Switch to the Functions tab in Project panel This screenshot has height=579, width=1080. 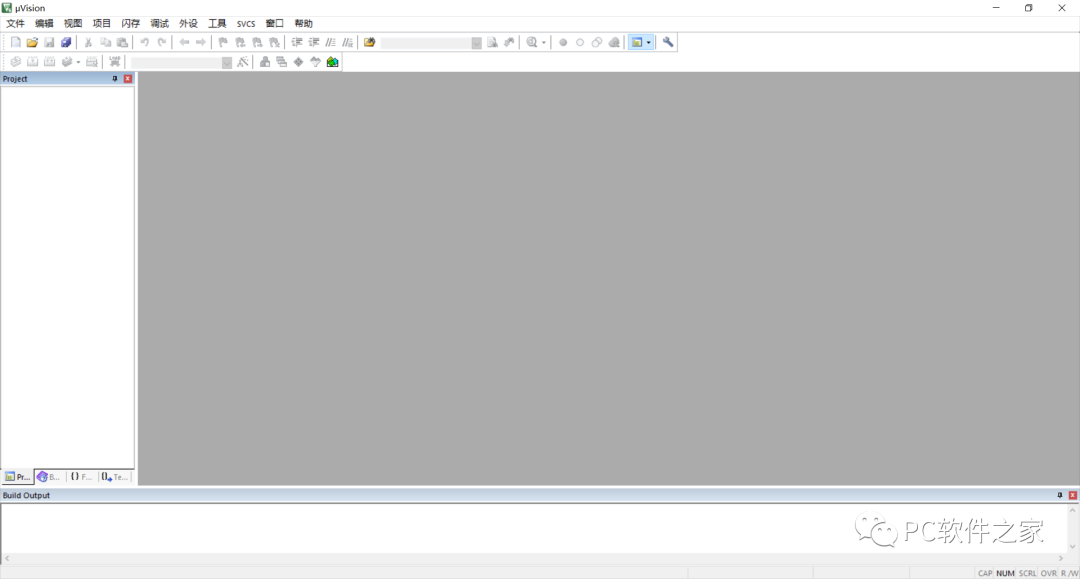click(x=81, y=476)
